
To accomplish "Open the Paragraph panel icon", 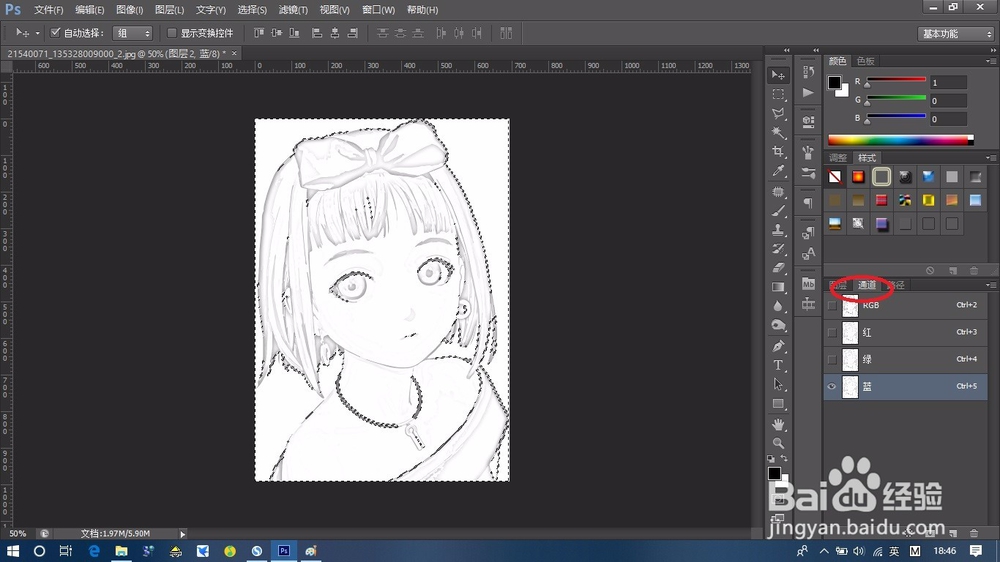I will 808,203.
